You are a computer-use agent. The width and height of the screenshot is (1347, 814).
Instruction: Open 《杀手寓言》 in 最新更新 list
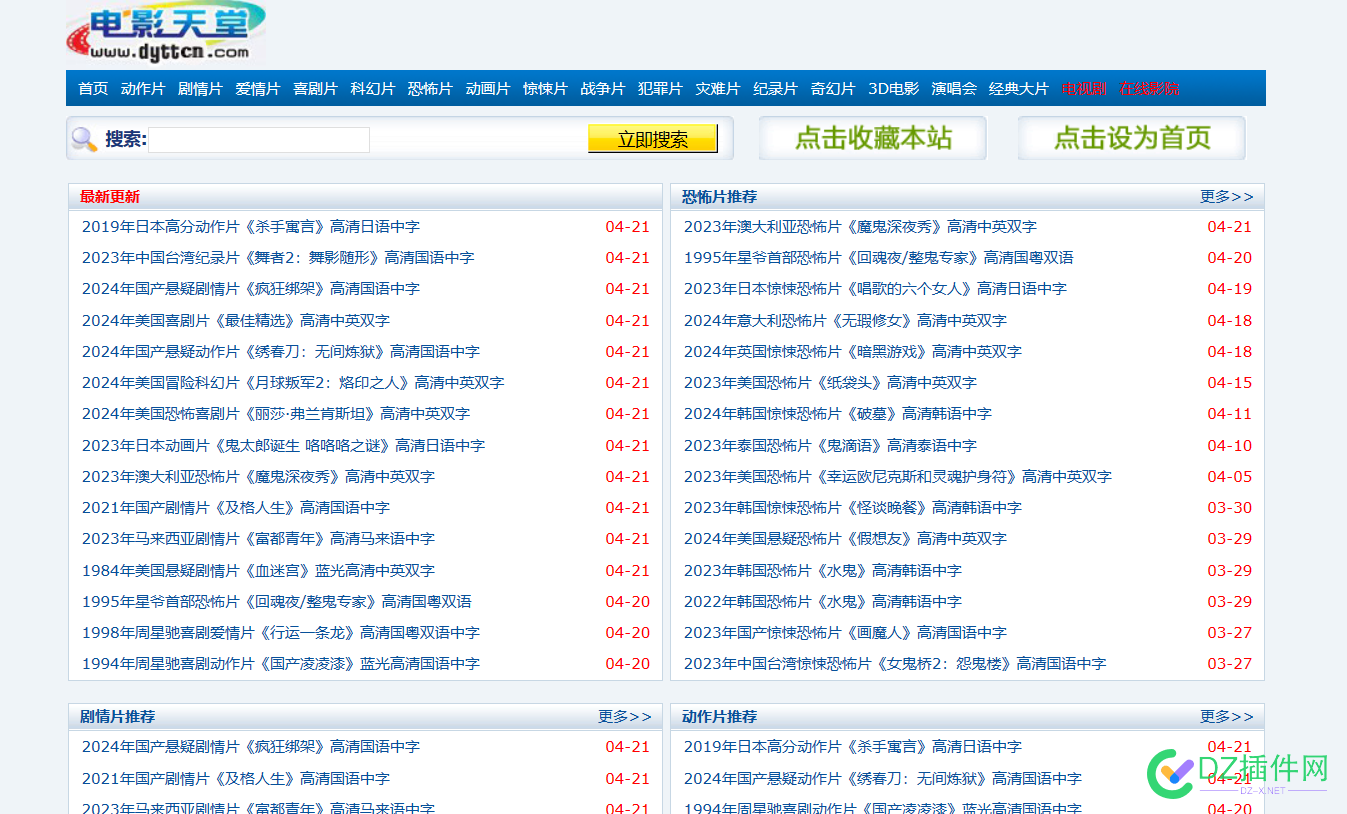pyautogui.click(x=251, y=227)
